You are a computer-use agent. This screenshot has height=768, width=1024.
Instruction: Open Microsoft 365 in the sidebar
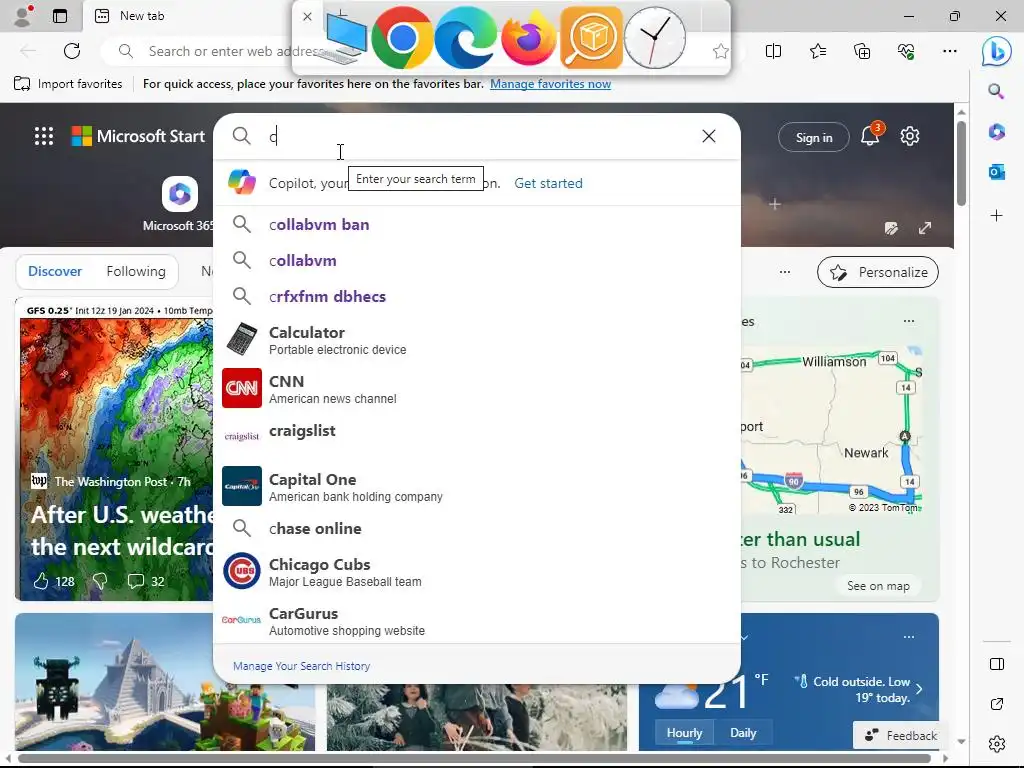coord(996,132)
